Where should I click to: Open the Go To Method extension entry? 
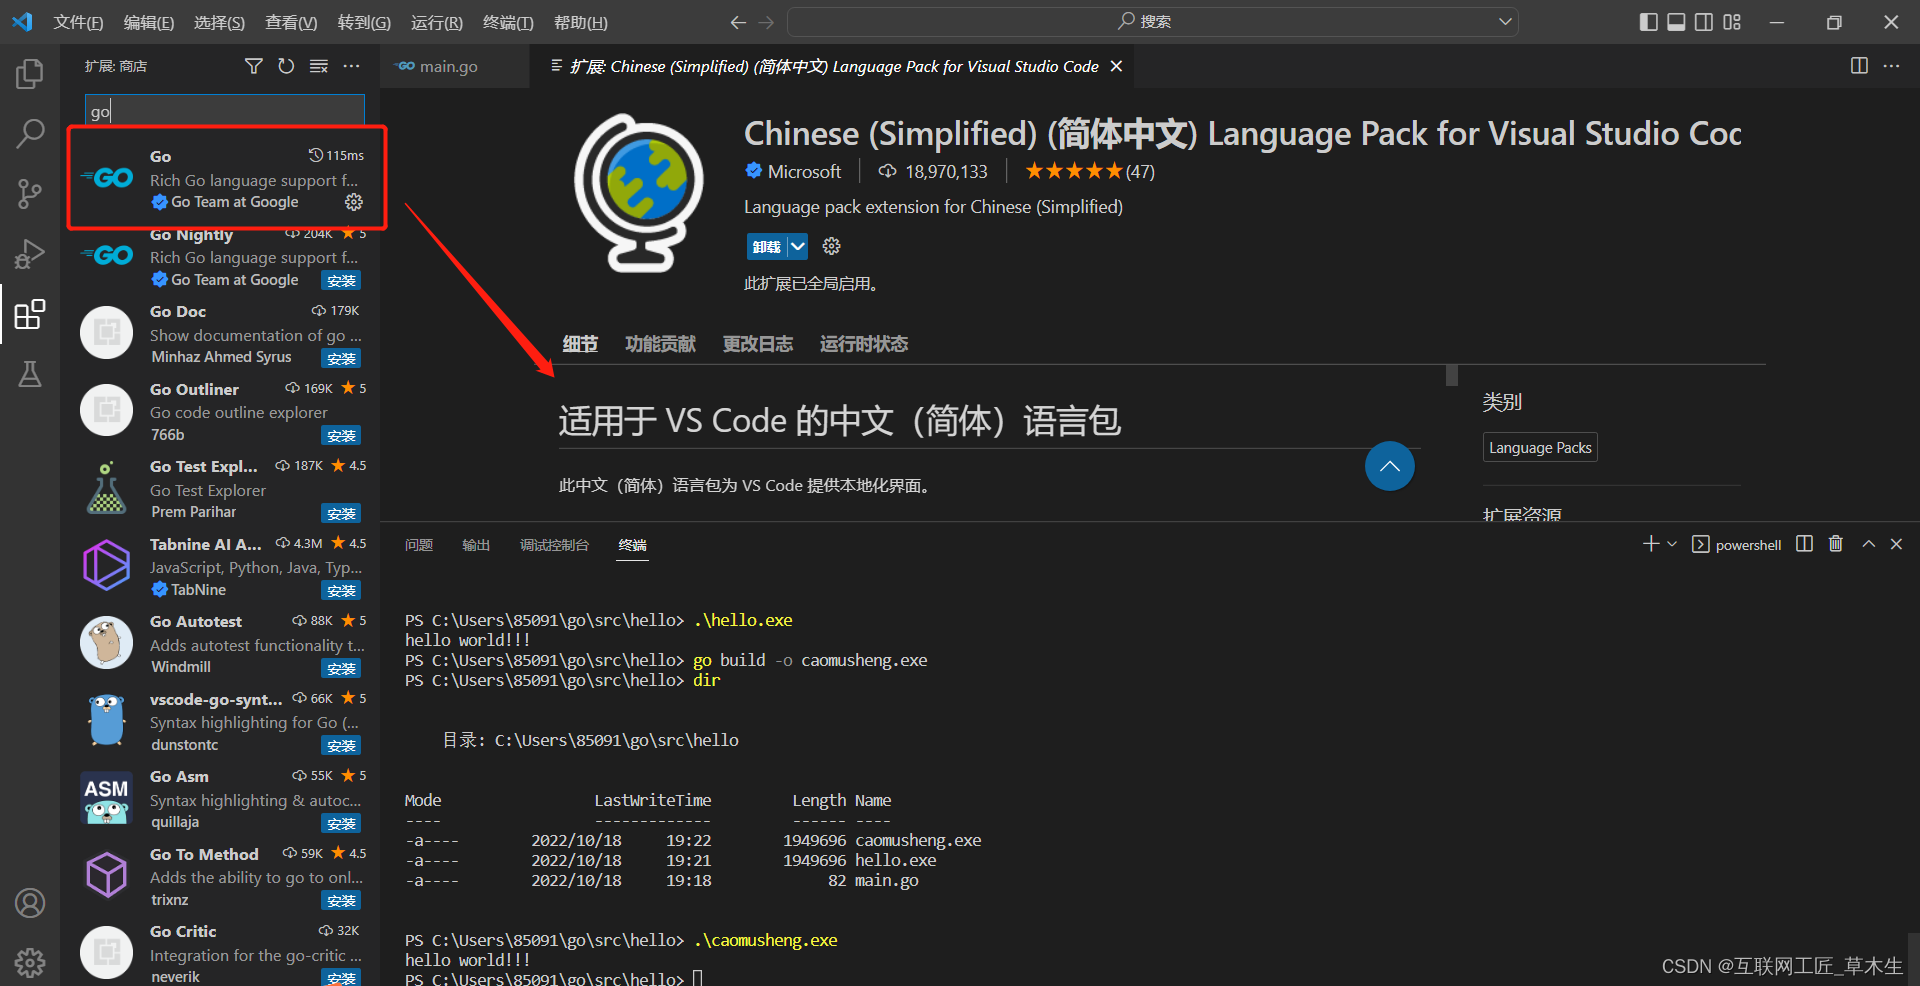point(222,876)
